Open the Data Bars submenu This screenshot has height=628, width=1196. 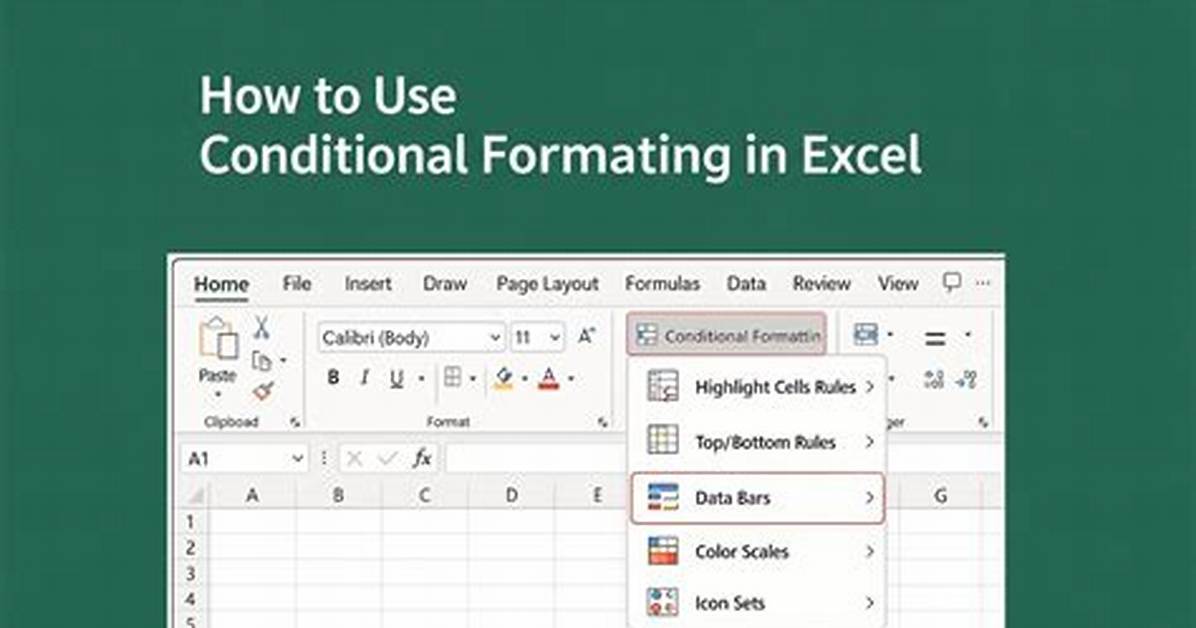pos(758,498)
